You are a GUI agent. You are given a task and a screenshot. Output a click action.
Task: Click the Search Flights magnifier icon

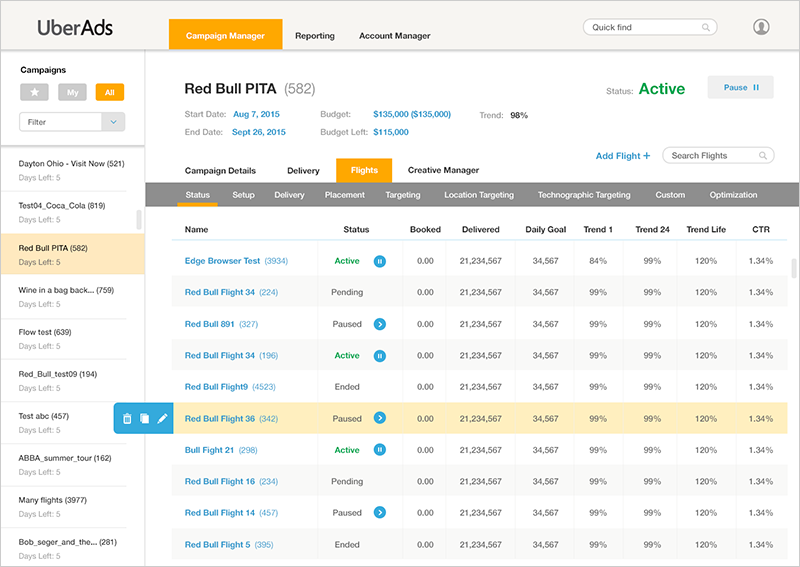(763, 156)
